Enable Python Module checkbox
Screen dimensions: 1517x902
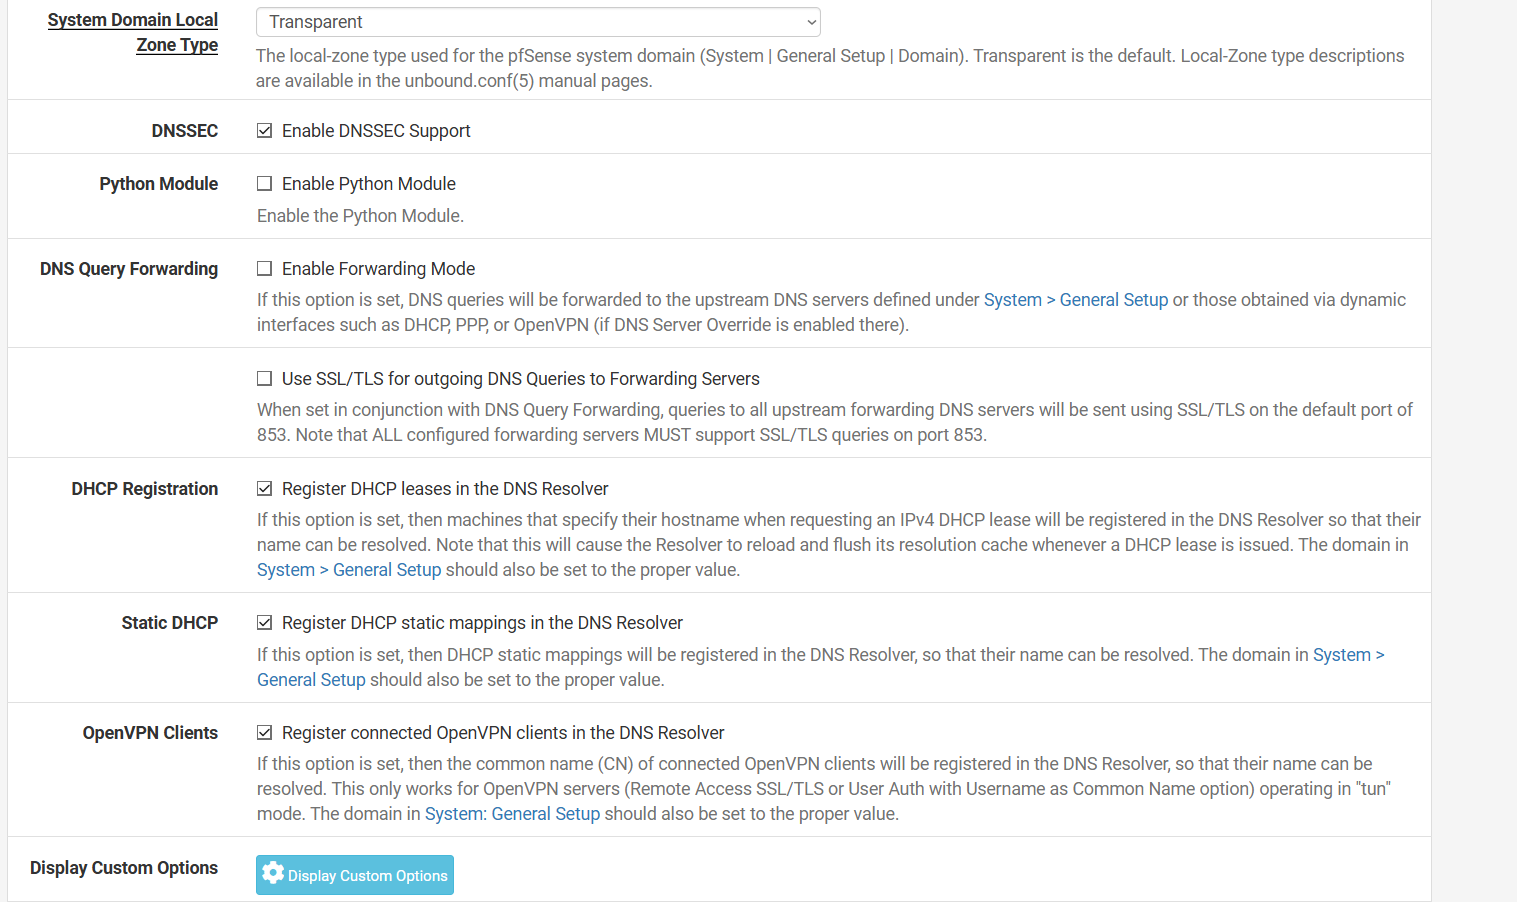pyautogui.click(x=264, y=184)
